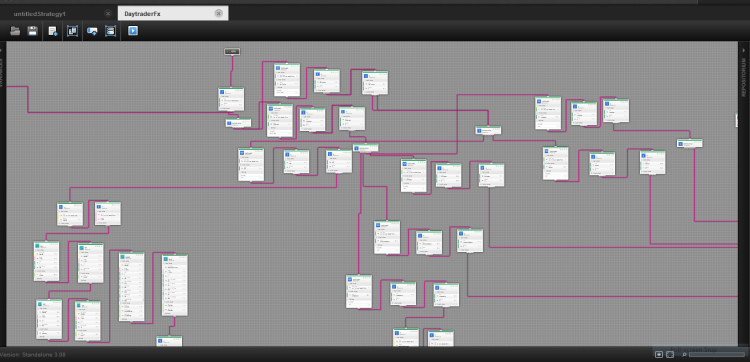The height and width of the screenshot is (362, 750).
Task: Select the dark start node at canvas top
Action: tap(232, 52)
